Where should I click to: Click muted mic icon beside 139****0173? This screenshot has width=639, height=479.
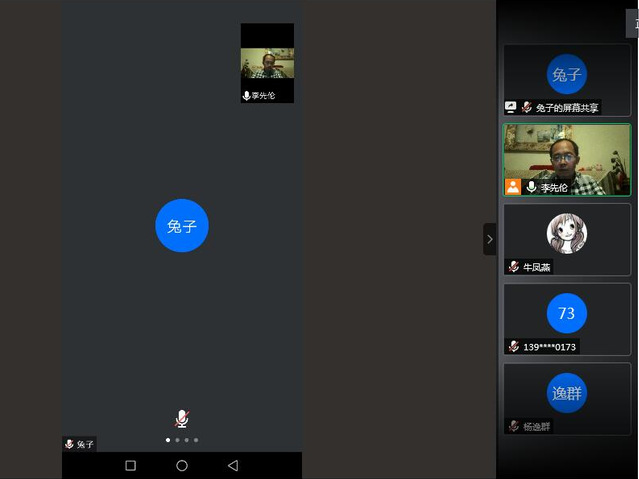pyautogui.click(x=514, y=346)
